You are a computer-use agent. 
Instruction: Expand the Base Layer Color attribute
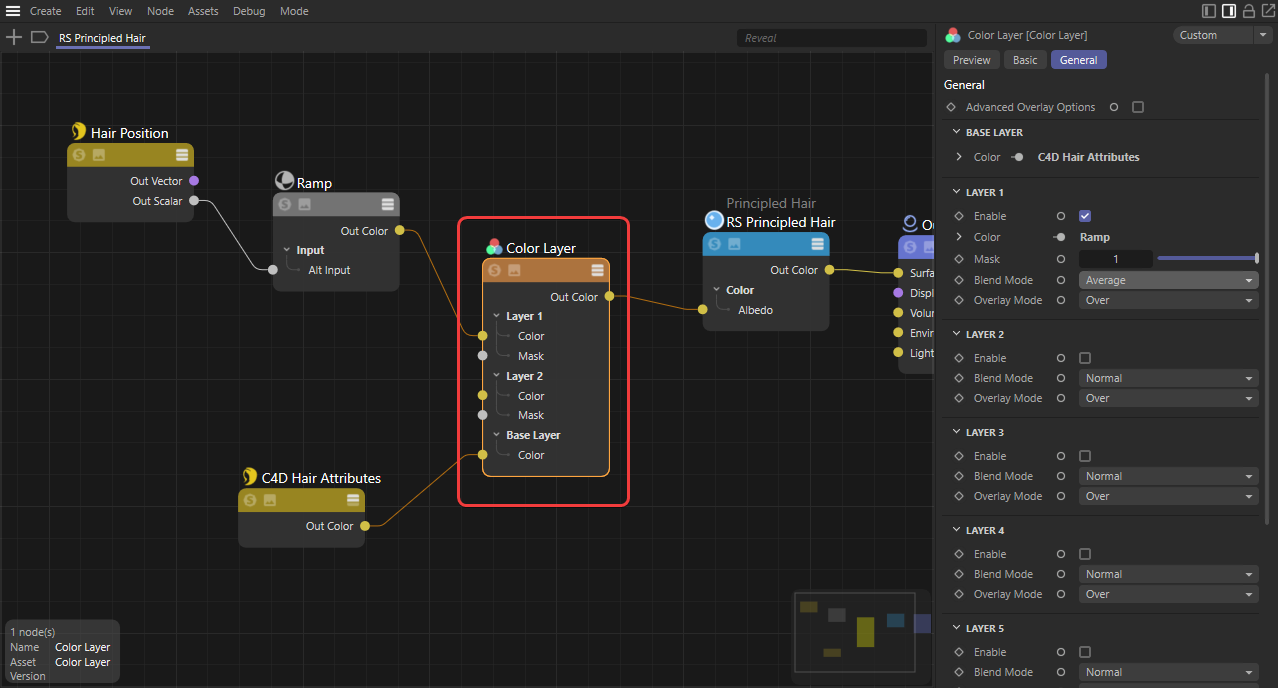(x=959, y=157)
